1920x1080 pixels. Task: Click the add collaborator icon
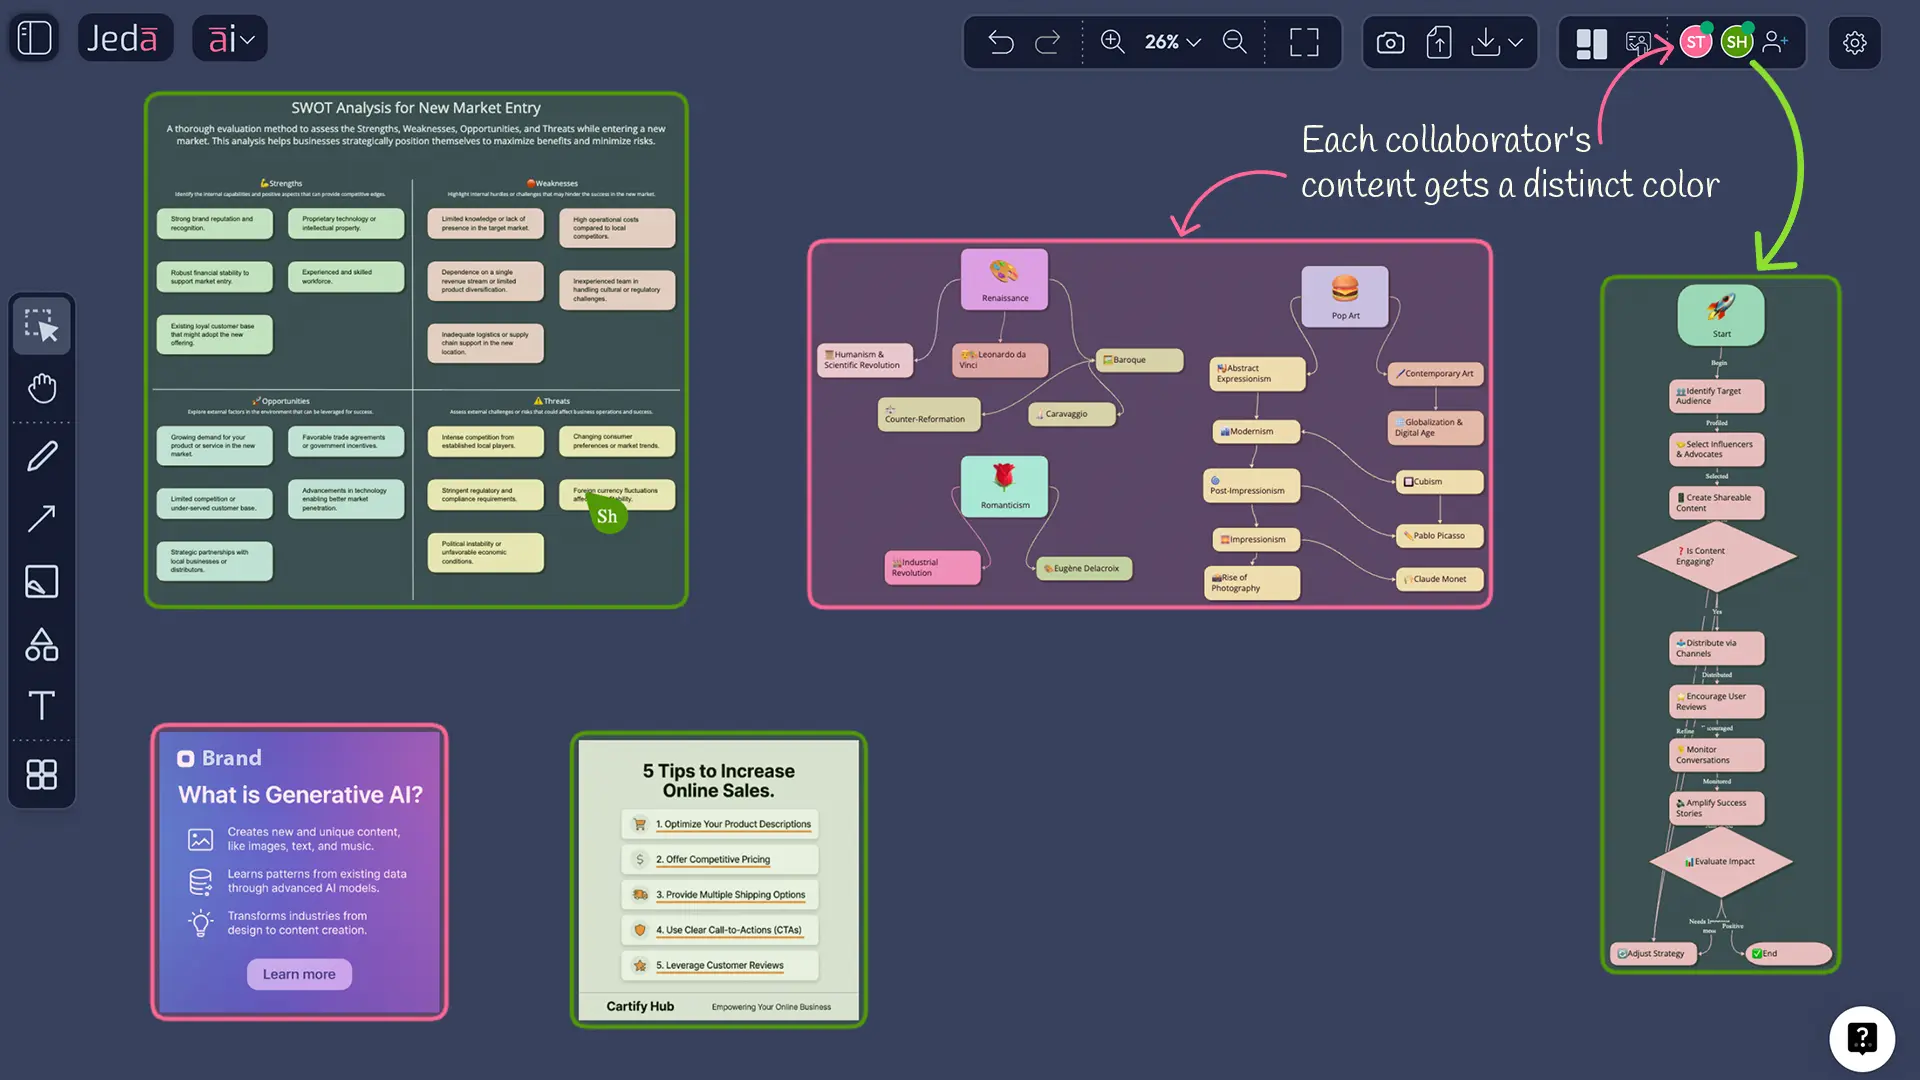1777,42
